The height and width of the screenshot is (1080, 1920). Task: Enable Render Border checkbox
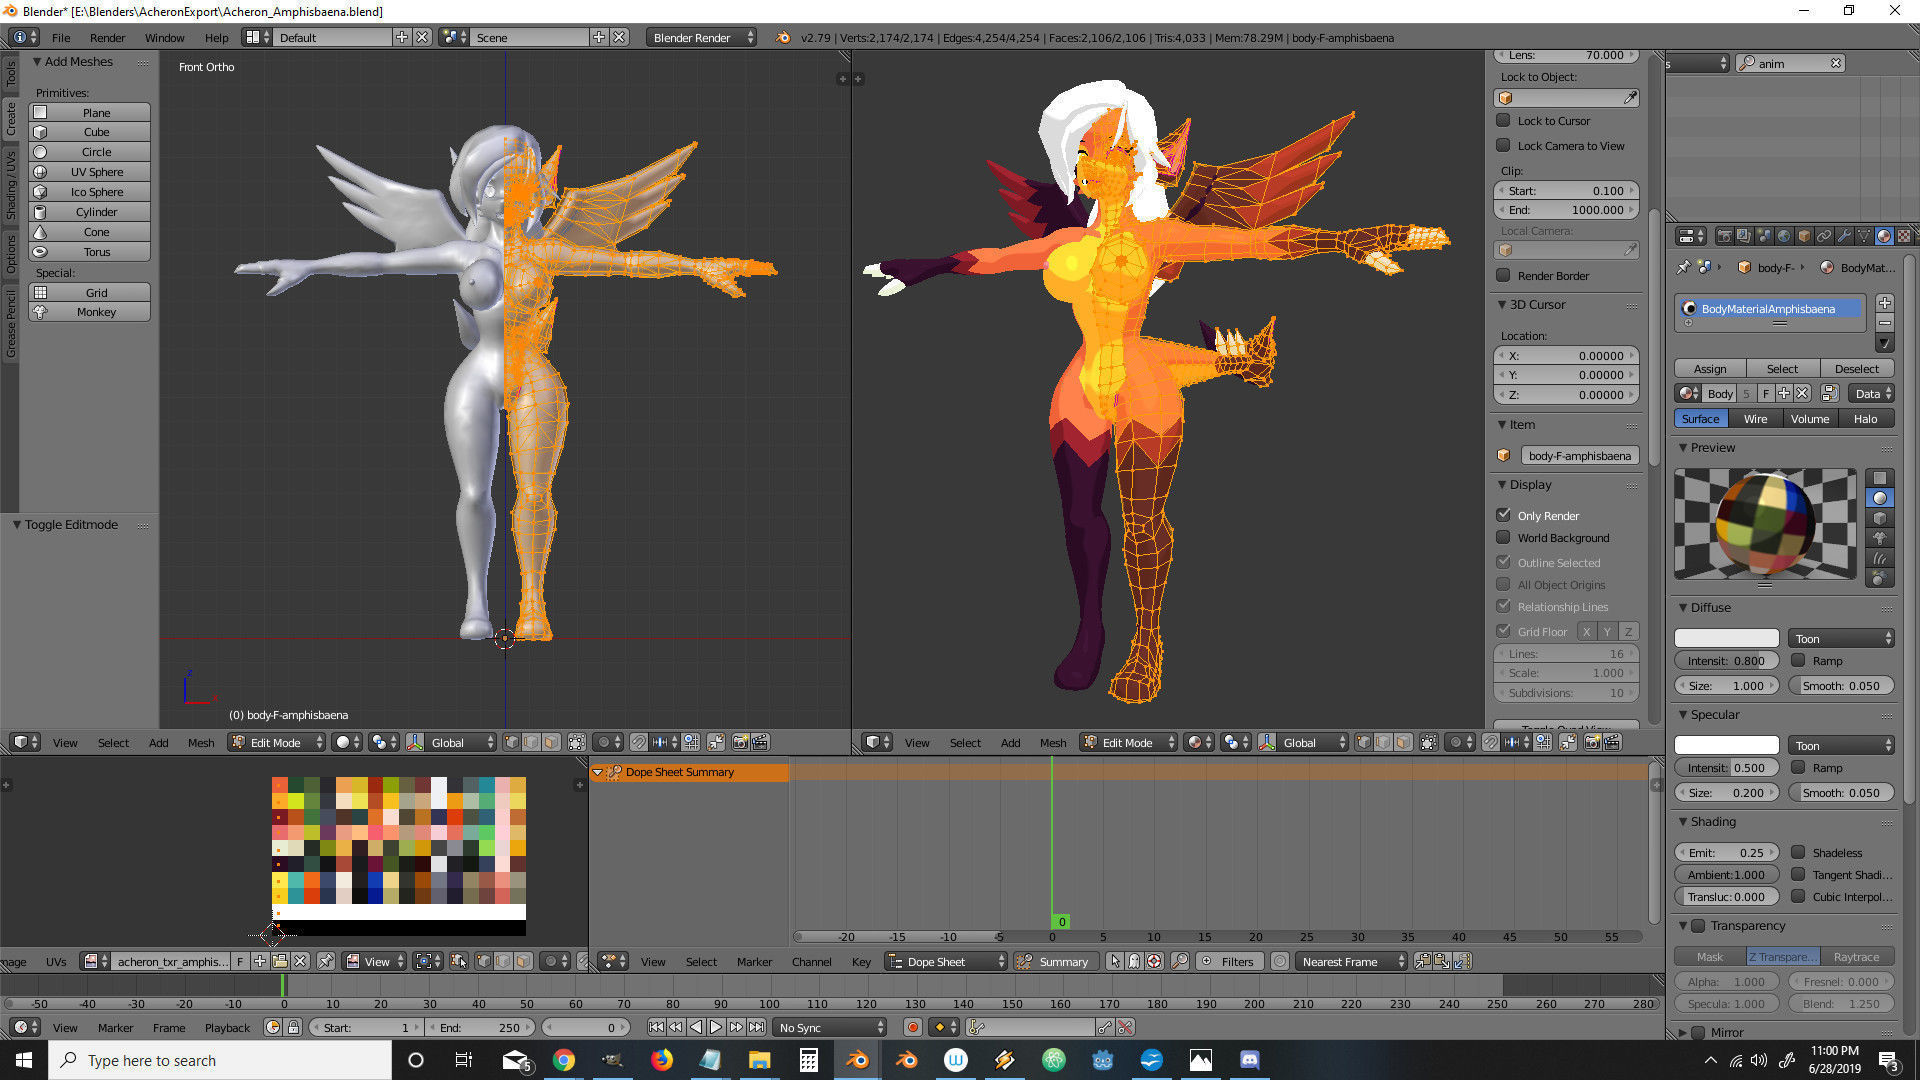coord(1503,275)
